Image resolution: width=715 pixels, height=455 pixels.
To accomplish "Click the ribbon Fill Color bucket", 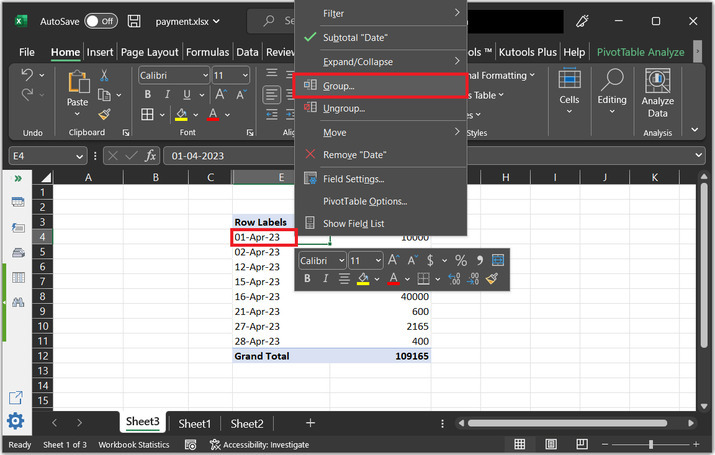I will [181, 114].
